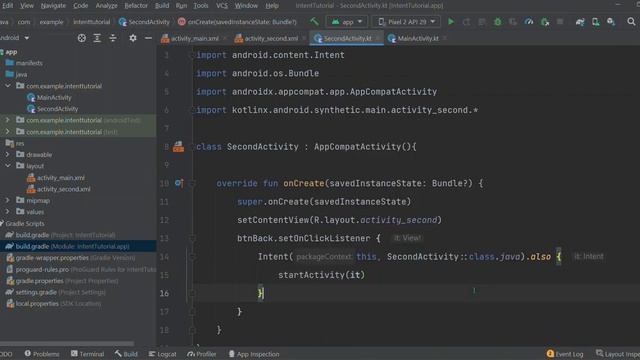Click the Profile app gauge icon
Screen dimensions: 640x360
529,22
